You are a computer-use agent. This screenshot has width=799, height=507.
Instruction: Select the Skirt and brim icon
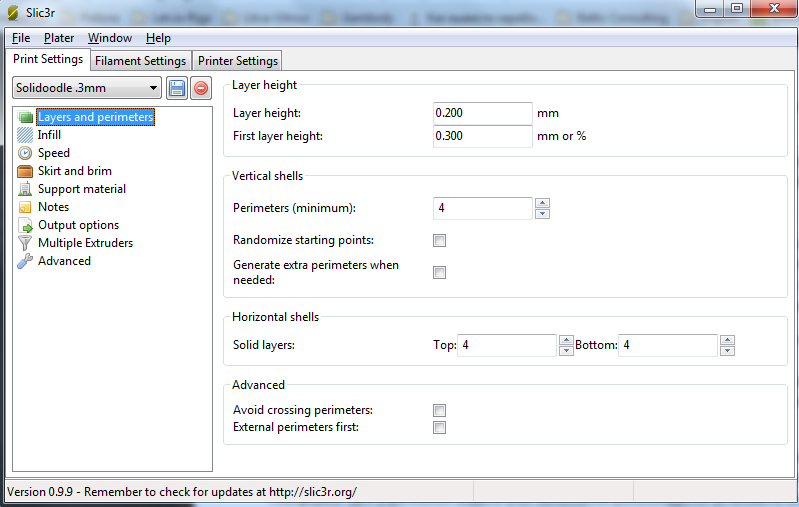25,171
